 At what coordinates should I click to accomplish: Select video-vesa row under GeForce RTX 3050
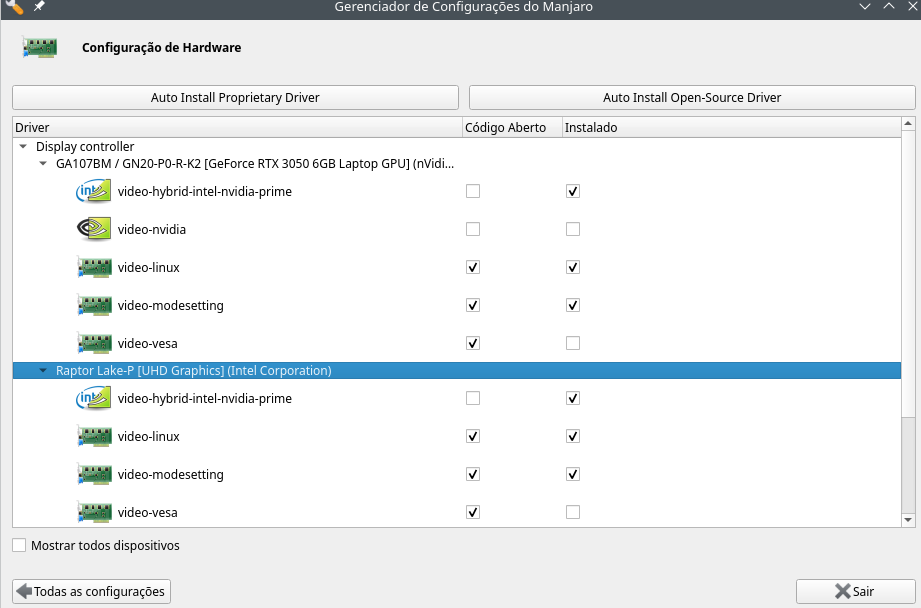click(x=456, y=343)
